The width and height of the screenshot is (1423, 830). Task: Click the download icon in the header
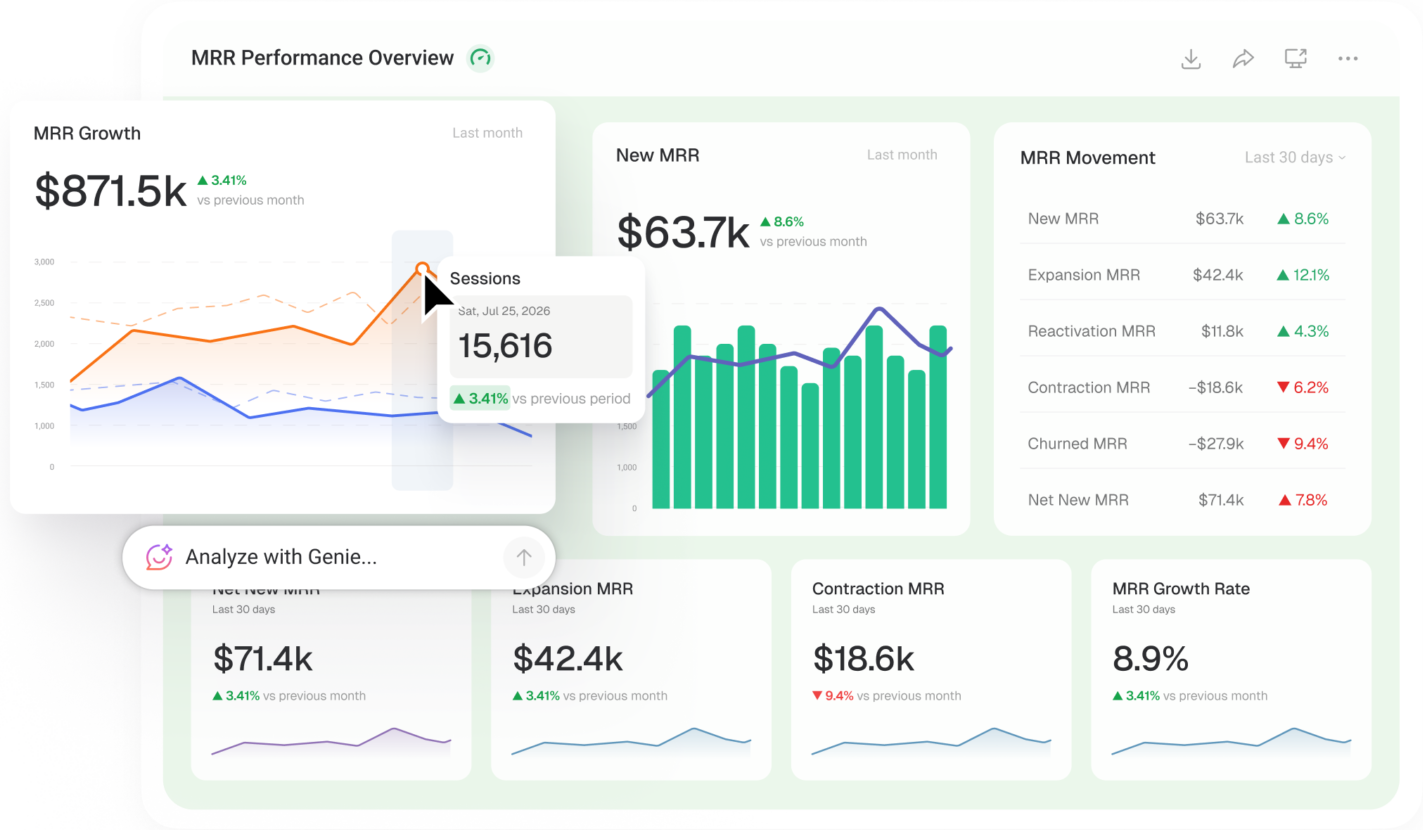1190,59
